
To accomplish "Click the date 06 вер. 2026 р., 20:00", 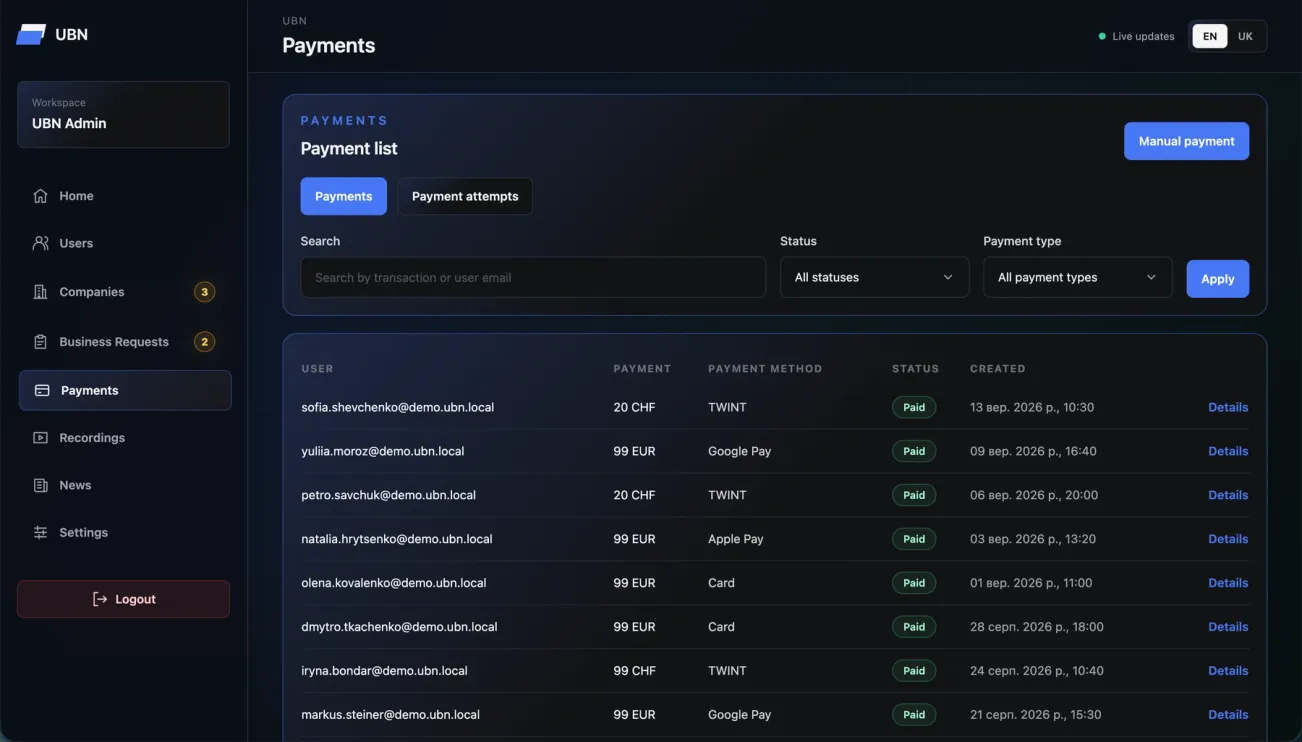I will pos(1034,495).
